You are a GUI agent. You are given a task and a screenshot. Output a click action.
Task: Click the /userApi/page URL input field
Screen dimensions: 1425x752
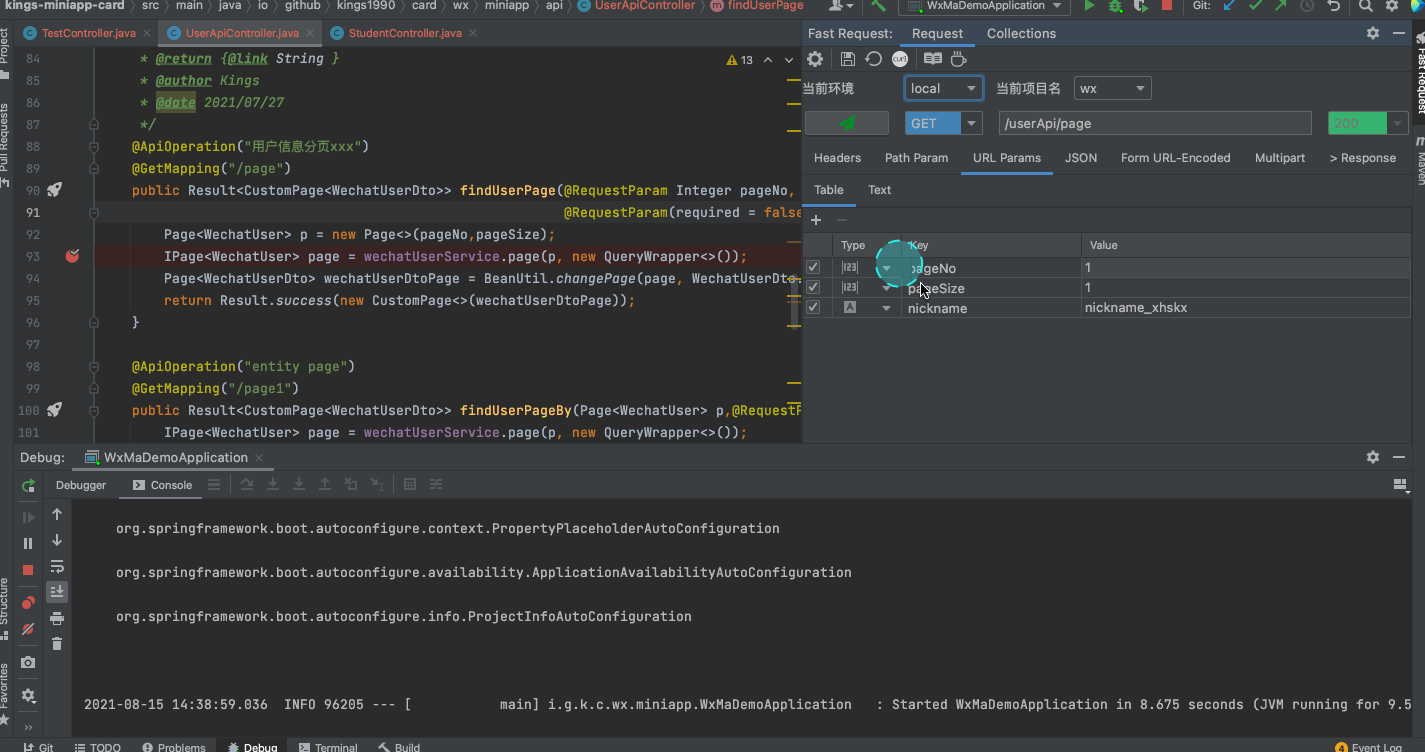coord(1154,123)
